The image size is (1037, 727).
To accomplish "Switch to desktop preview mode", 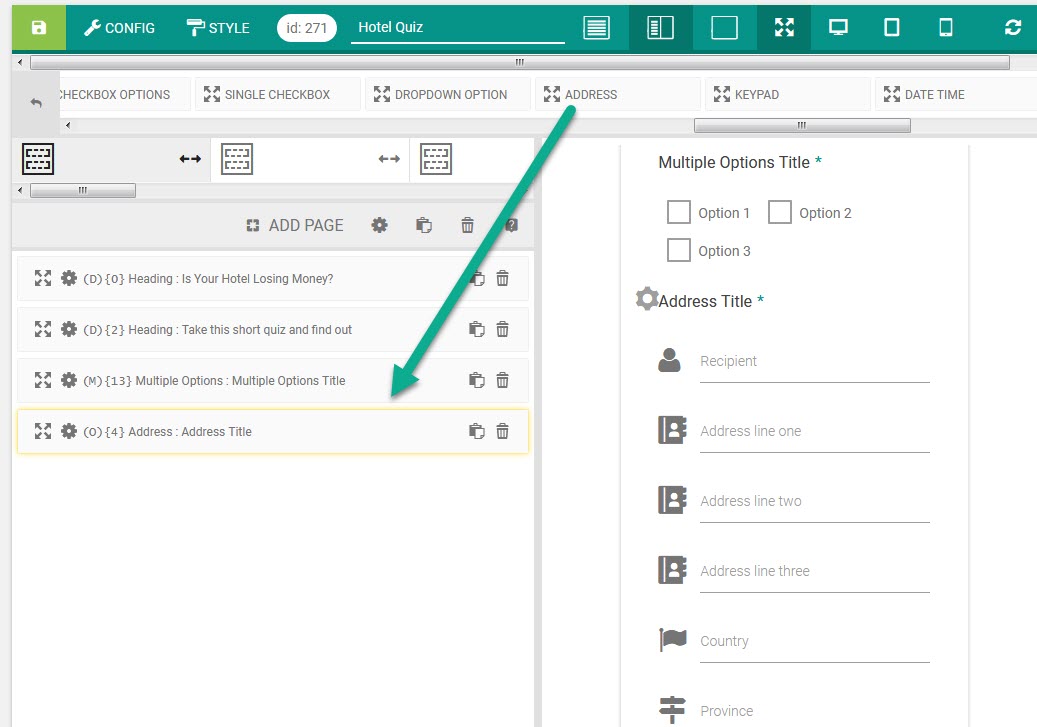I will pos(838,27).
